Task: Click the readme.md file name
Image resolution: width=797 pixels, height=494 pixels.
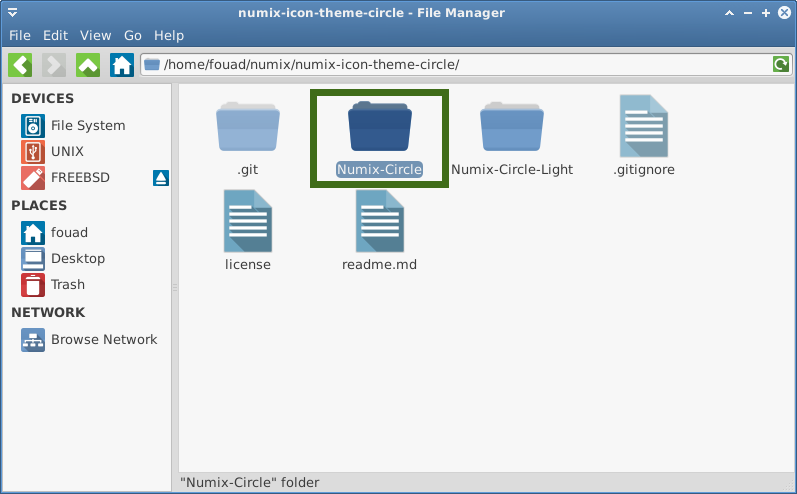Action: (379, 265)
